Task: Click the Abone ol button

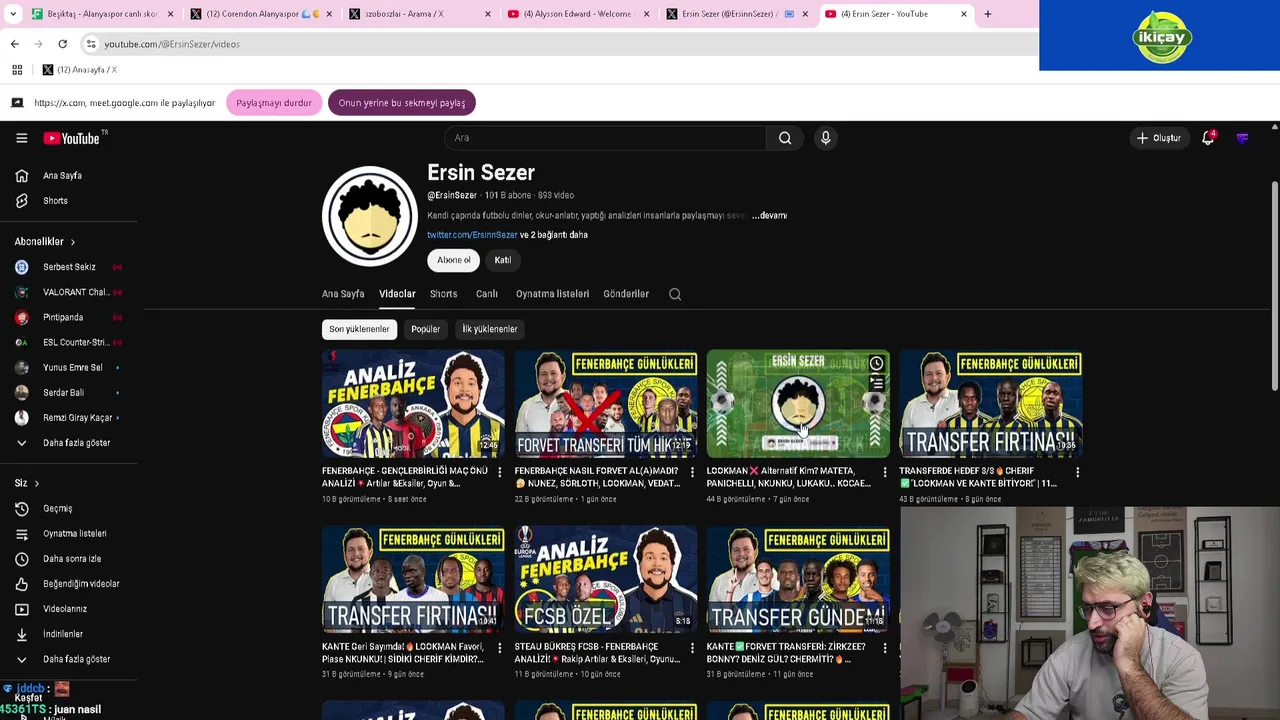Action: pos(453,260)
